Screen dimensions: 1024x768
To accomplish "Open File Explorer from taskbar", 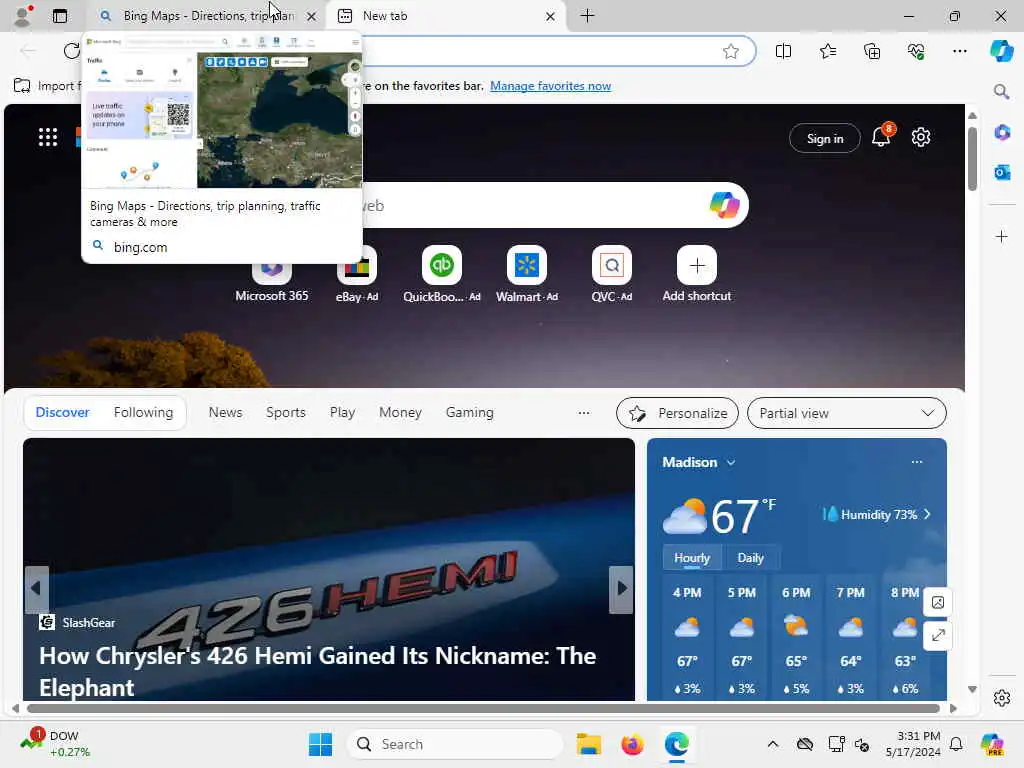I will point(588,744).
